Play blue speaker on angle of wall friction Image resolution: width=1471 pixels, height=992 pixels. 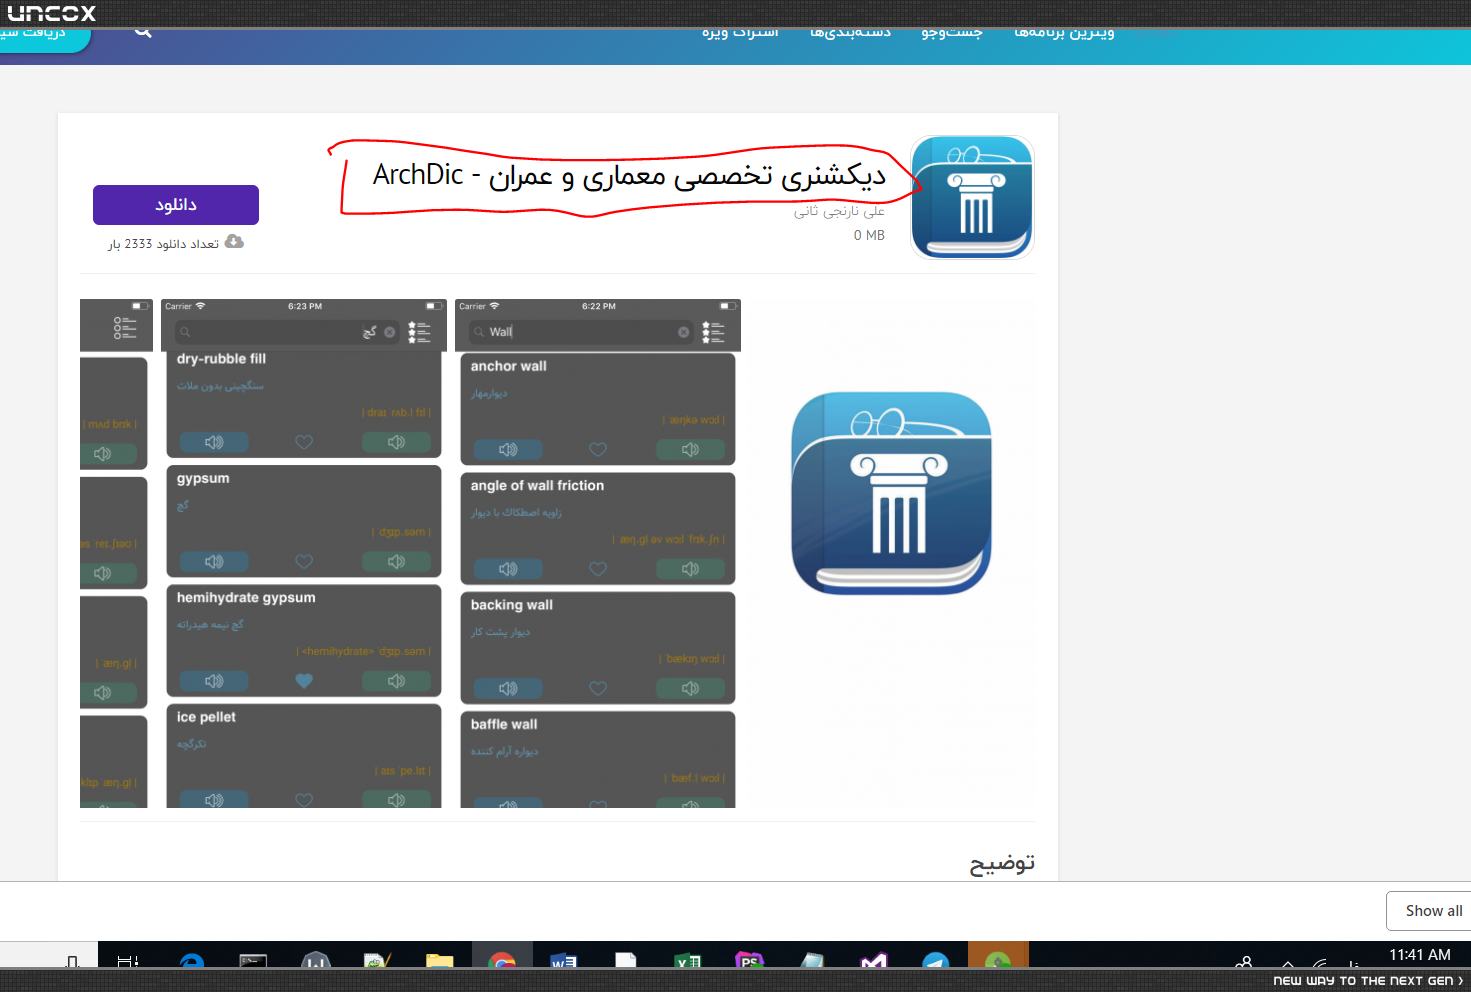508,569
